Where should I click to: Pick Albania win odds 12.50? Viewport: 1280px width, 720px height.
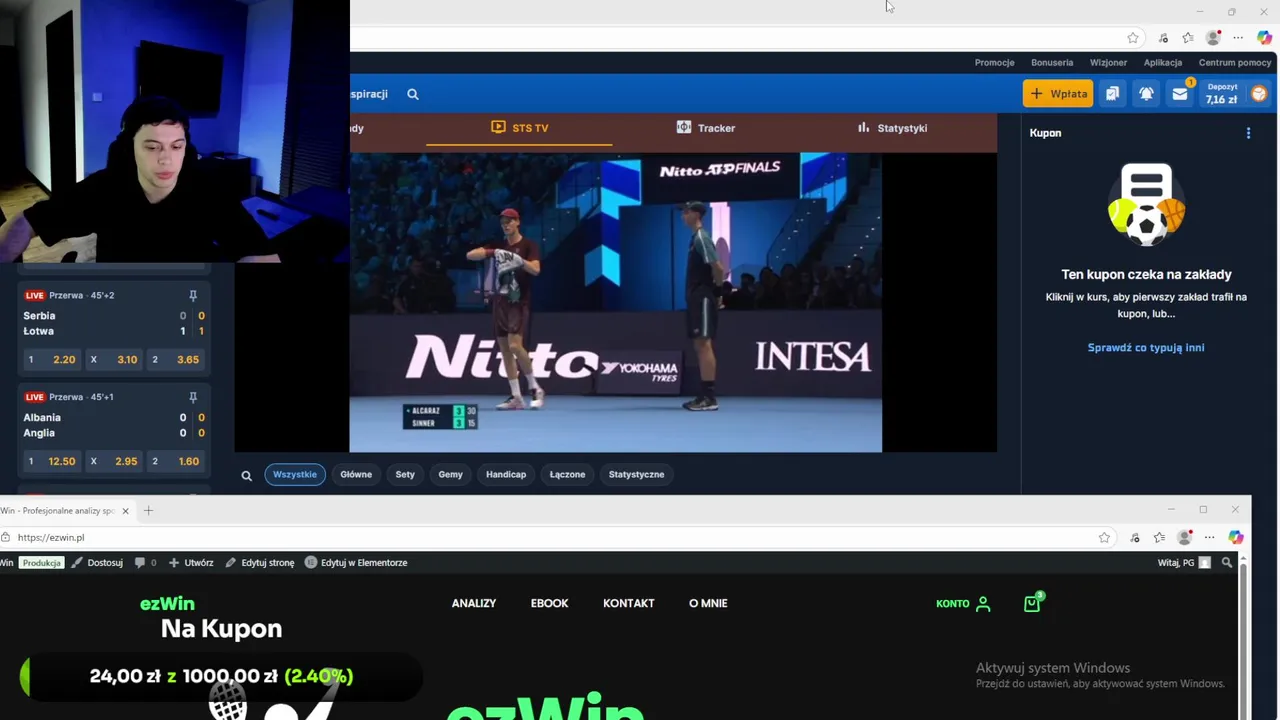pos(51,461)
